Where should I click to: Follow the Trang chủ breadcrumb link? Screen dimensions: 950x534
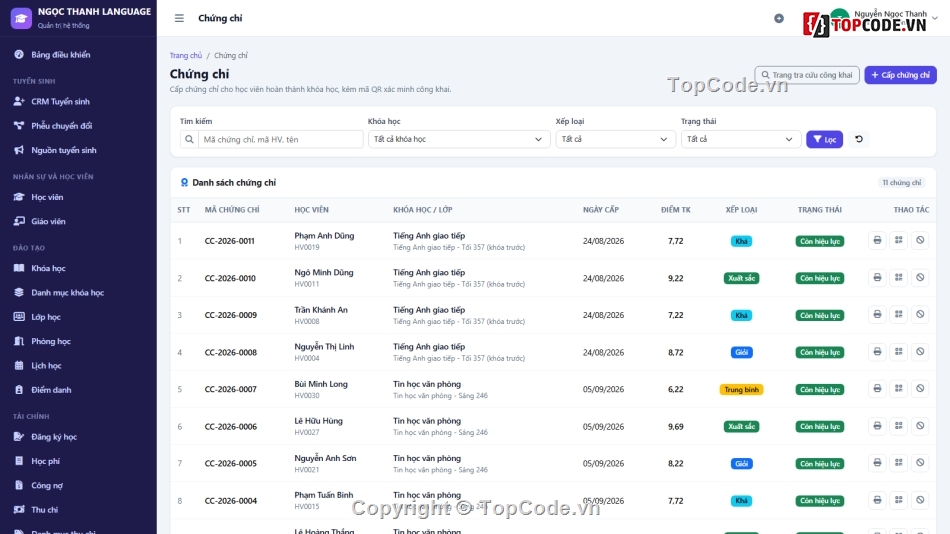tap(185, 55)
